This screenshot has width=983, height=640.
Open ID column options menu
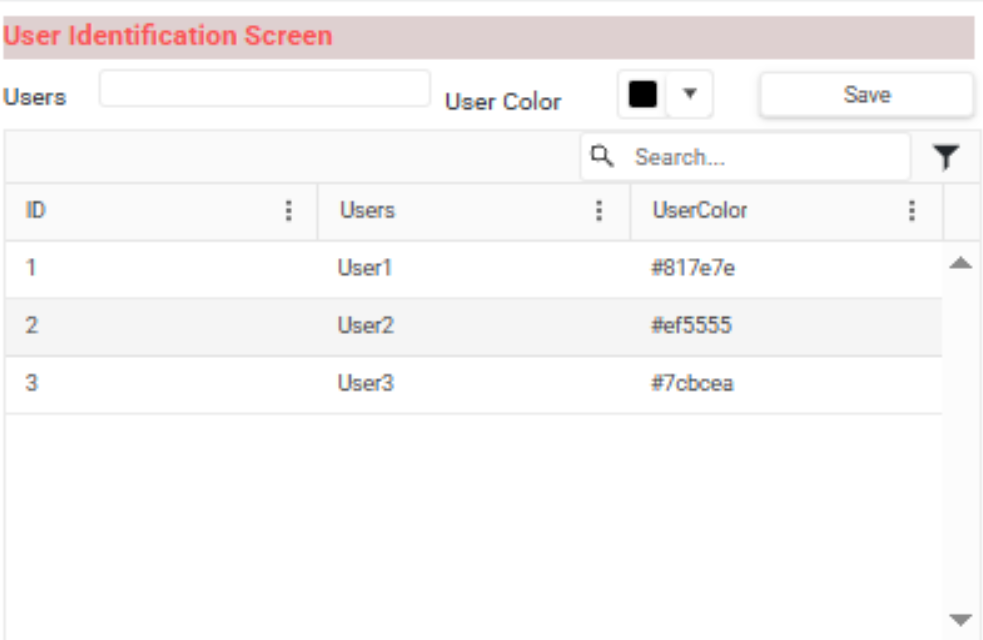pyautogui.click(x=288, y=211)
